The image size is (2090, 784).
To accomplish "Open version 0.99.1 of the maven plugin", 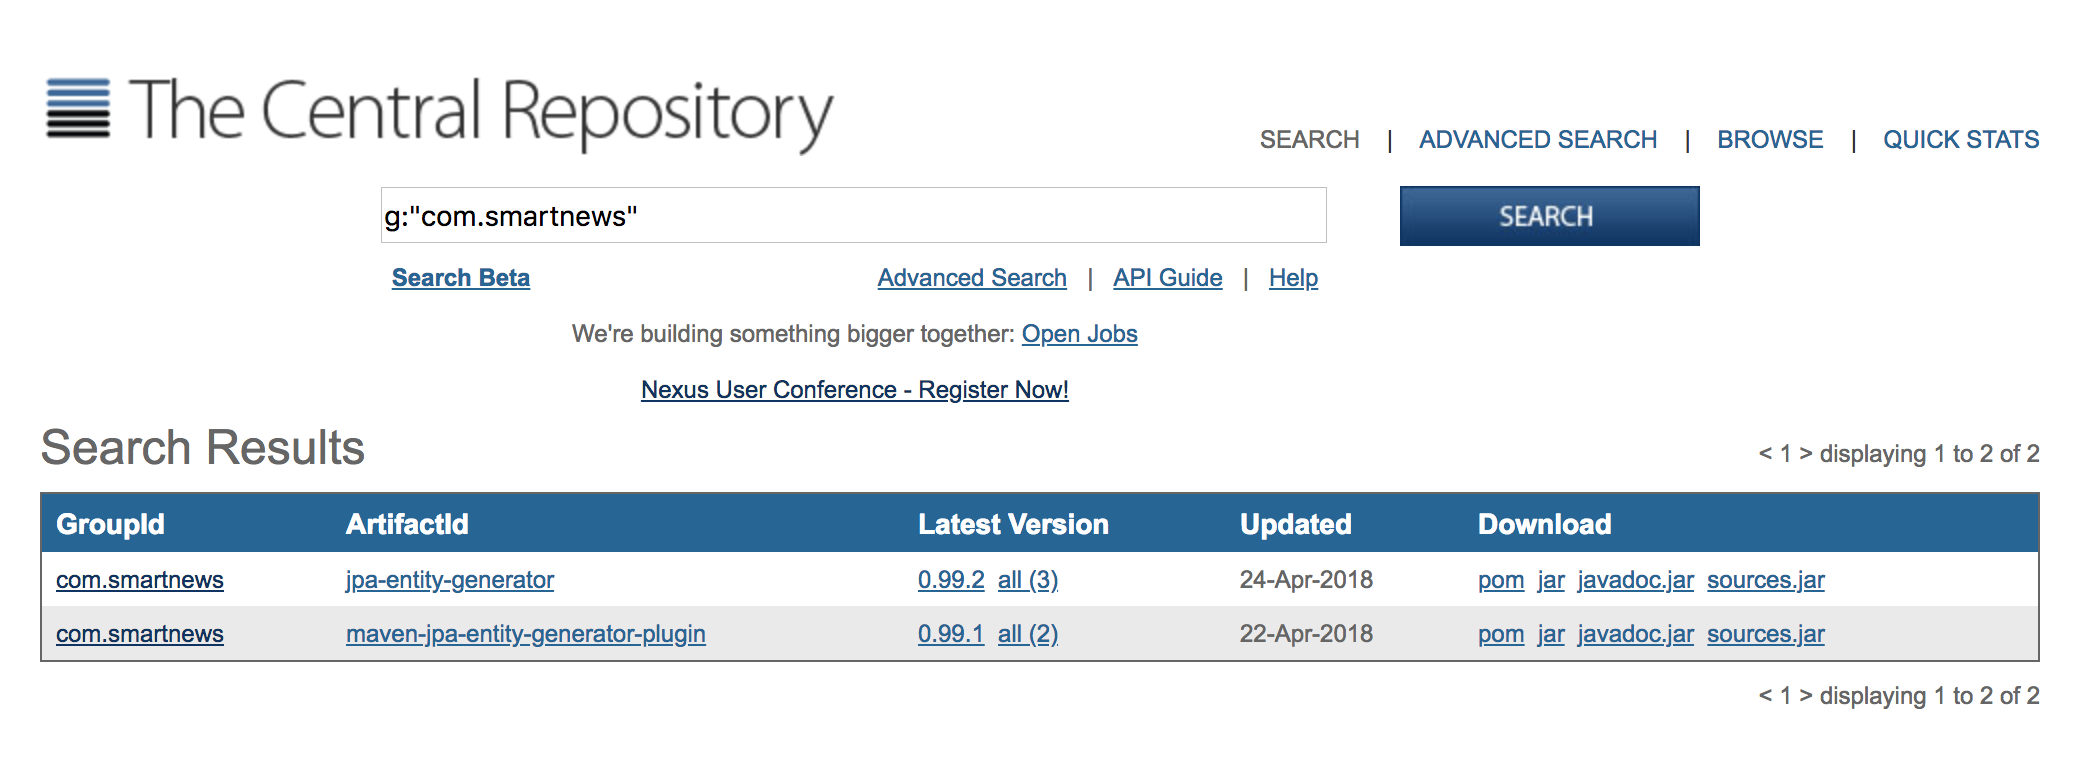I will pos(950,634).
